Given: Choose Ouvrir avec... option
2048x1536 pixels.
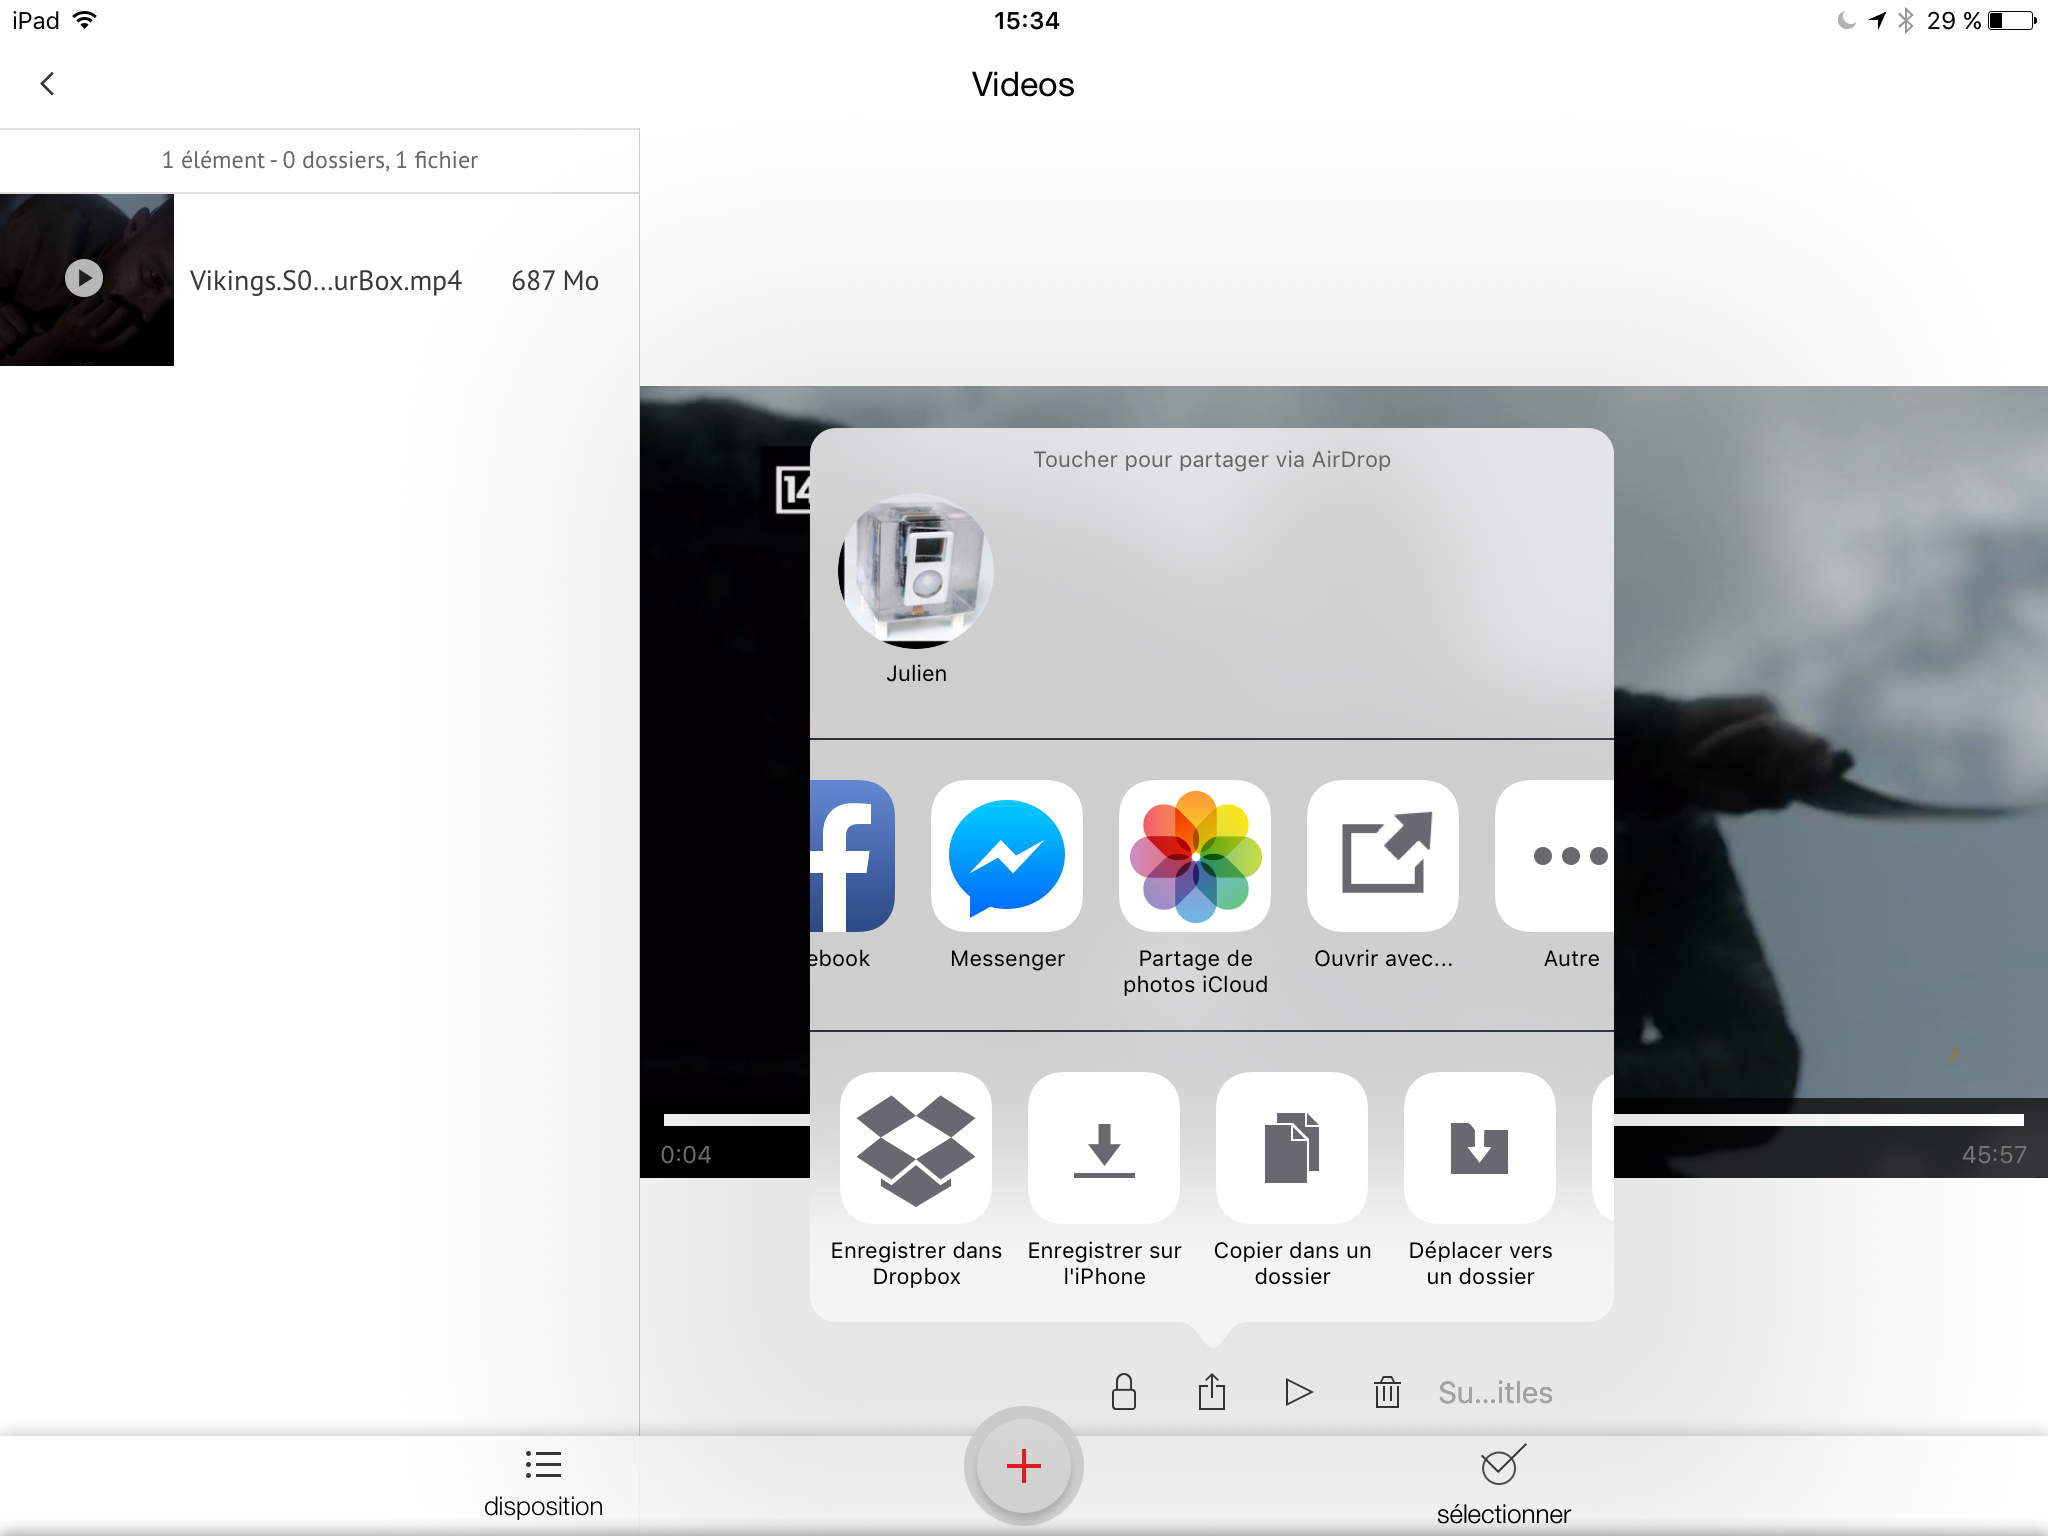Looking at the screenshot, I should [1383, 856].
